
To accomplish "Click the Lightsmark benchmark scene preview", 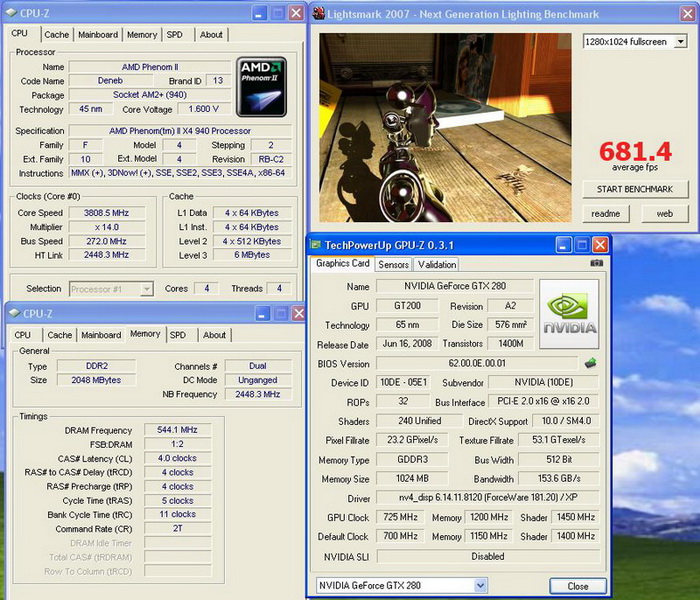I will pos(445,127).
